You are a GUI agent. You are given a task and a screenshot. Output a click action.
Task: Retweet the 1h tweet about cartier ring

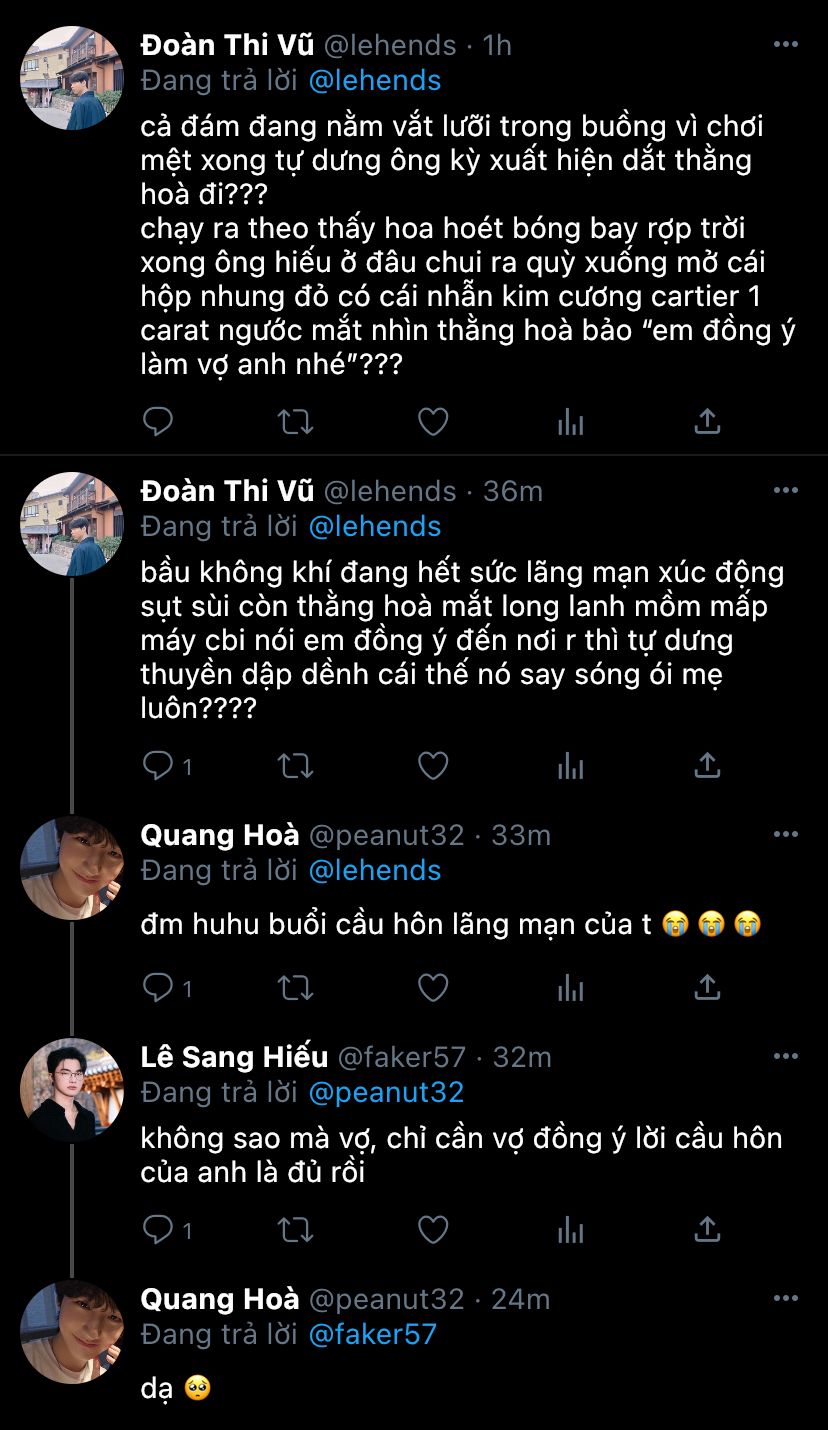[295, 422]
